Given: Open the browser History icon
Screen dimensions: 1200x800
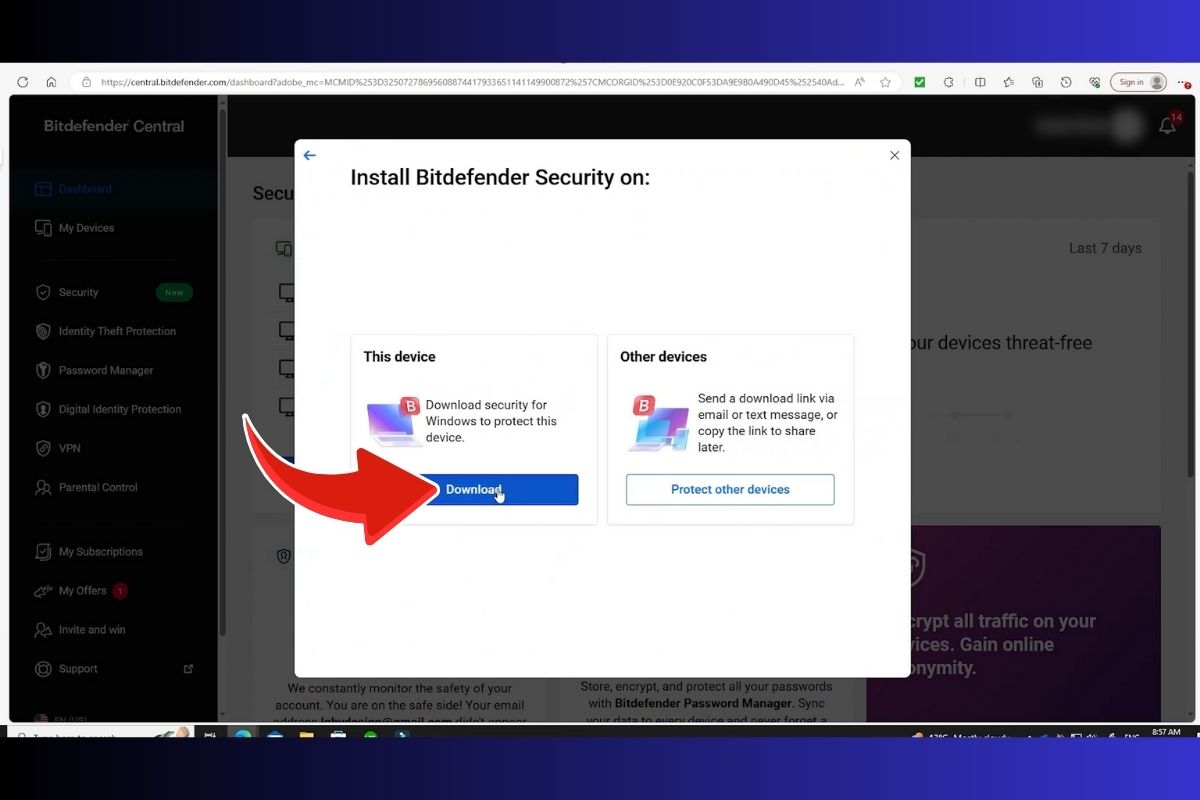Looking at the screenshot, I should (1066, 82).
